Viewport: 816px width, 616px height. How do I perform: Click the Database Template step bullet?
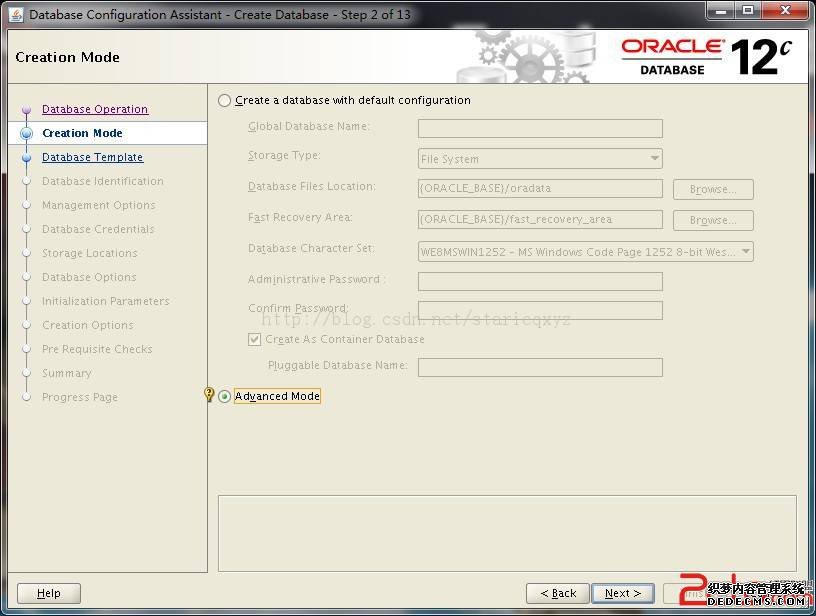(26, 157)
